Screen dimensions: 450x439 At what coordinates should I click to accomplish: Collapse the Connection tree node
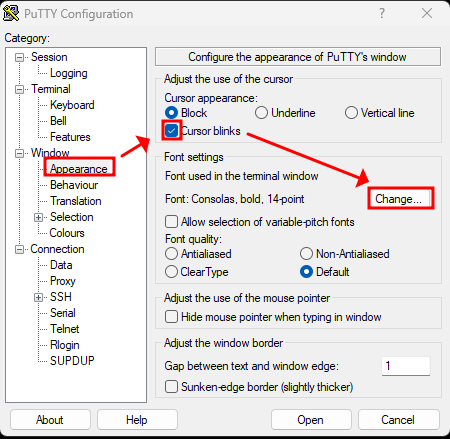19,249
